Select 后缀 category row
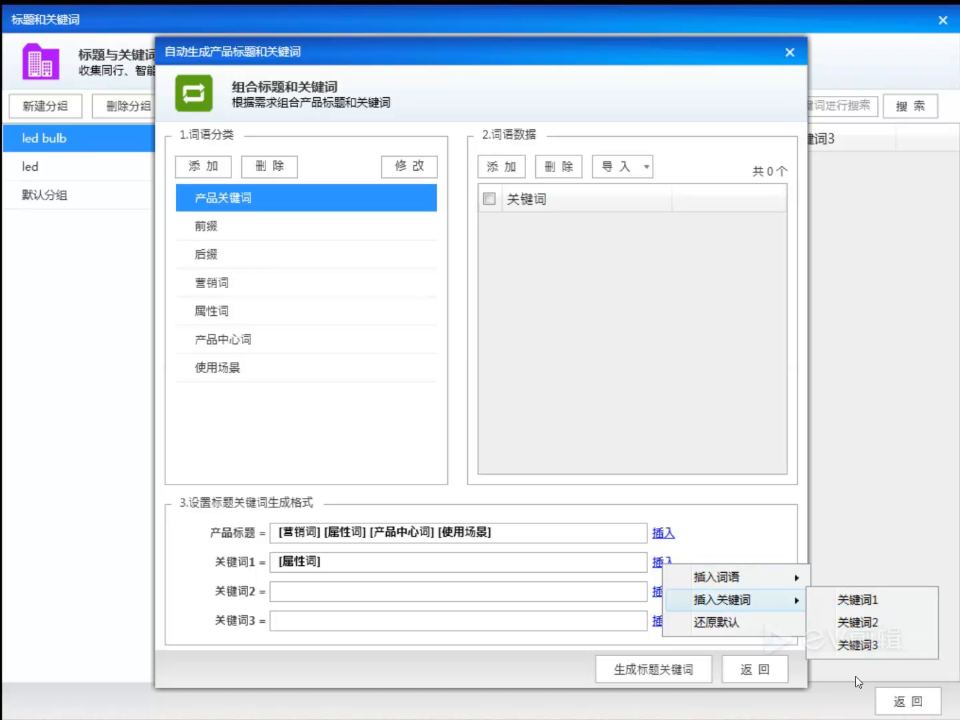 306,254
